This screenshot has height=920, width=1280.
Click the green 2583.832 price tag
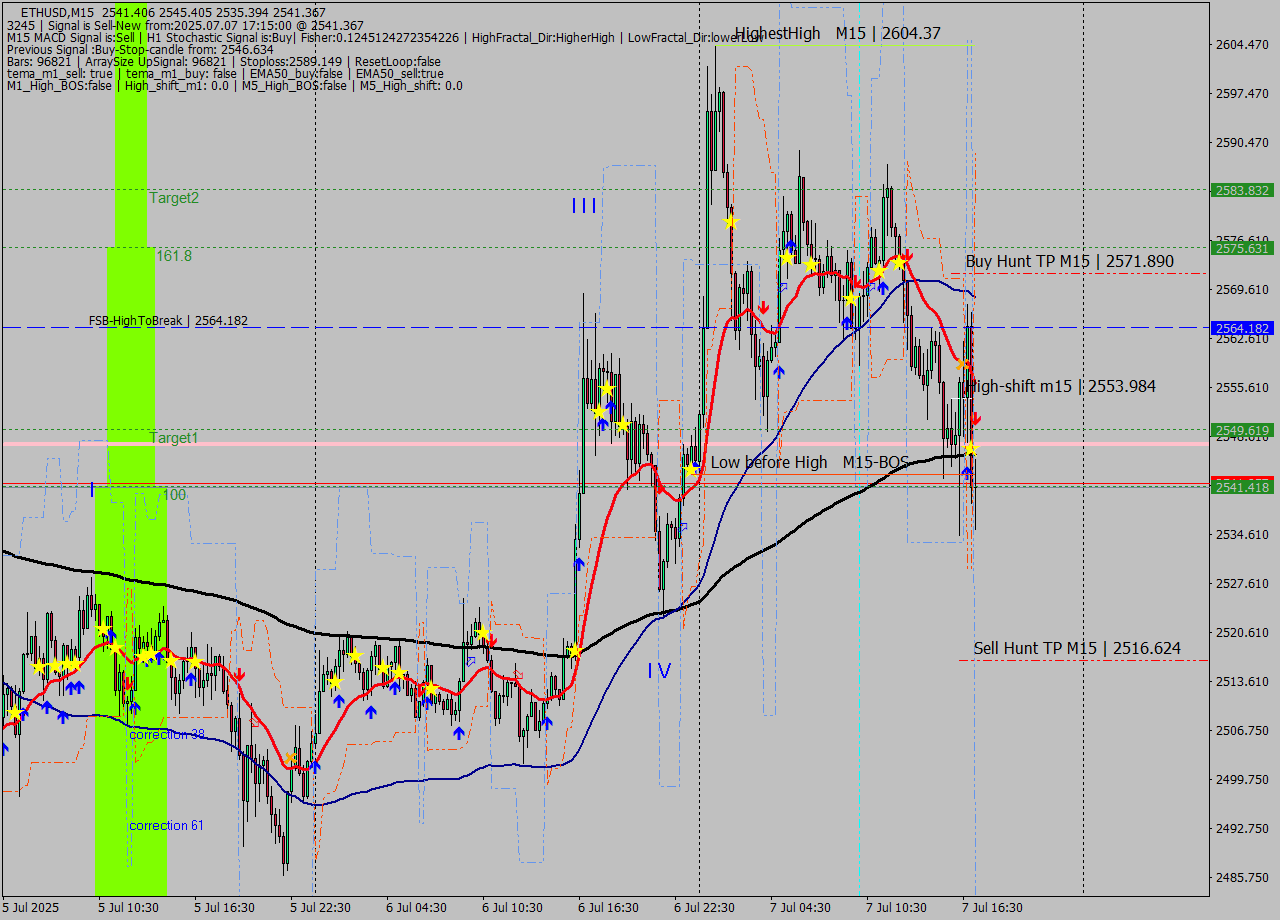tap(1241, 190)
